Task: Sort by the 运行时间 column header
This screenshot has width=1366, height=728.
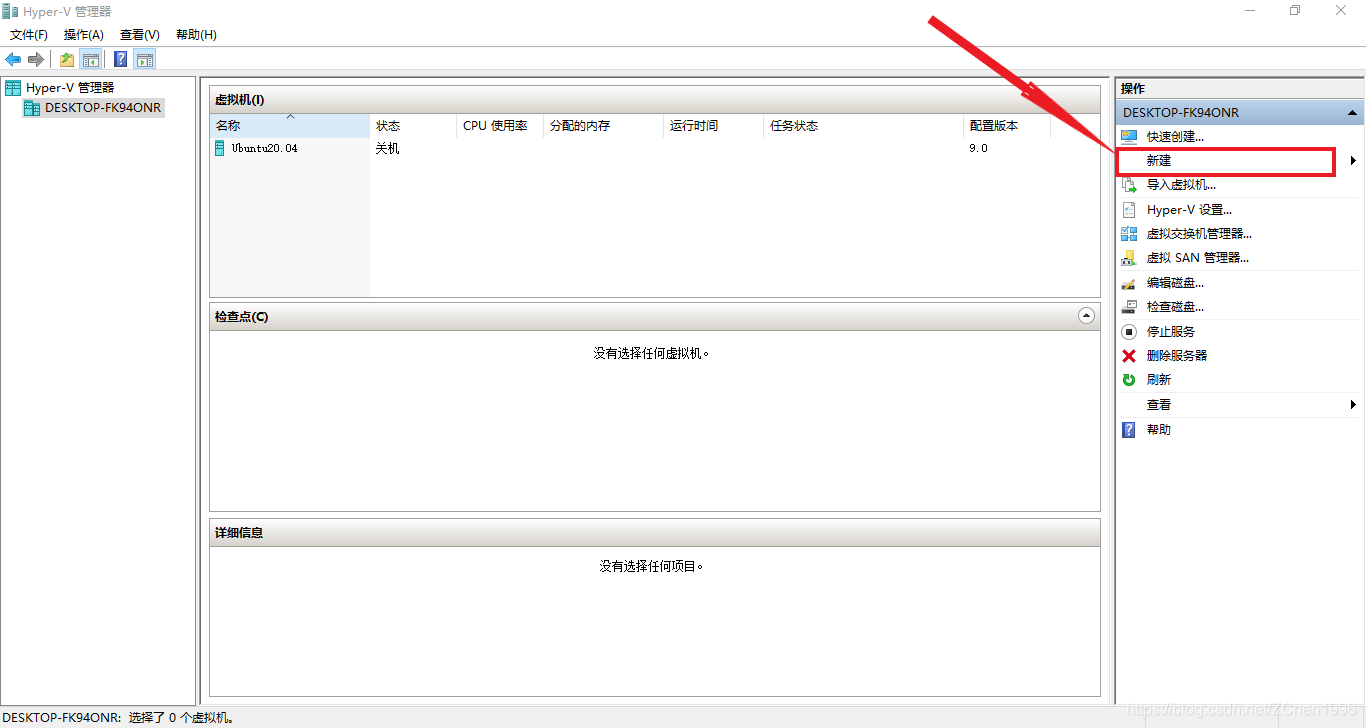Action: pos(714,126)
